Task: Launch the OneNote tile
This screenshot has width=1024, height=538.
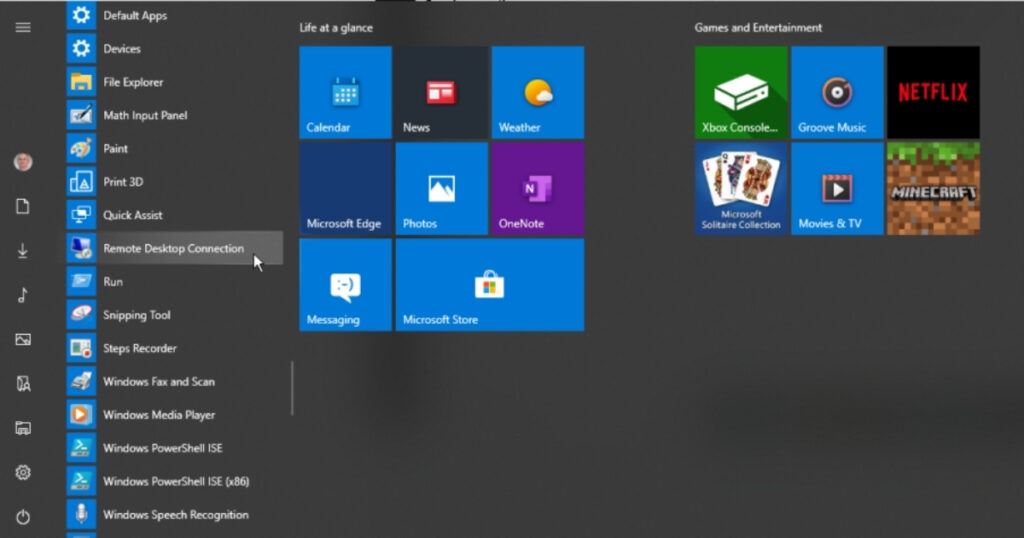Action: click(x=537, y=188)
